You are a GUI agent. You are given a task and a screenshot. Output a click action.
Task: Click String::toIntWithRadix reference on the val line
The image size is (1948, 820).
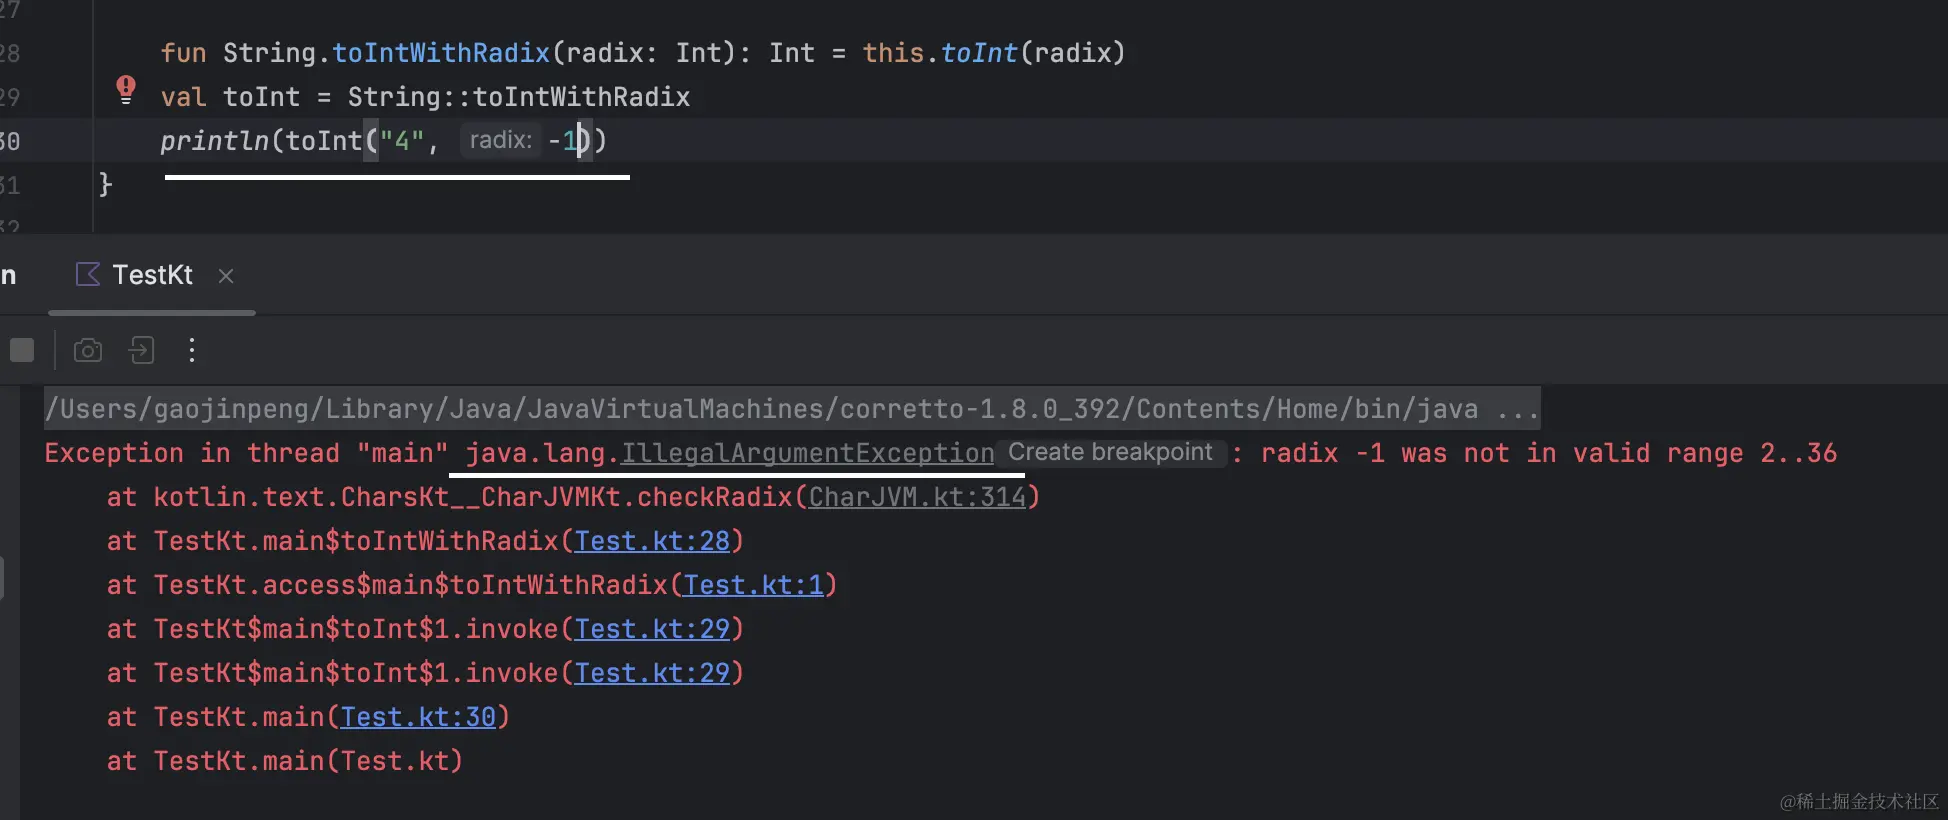click(519, 97)
